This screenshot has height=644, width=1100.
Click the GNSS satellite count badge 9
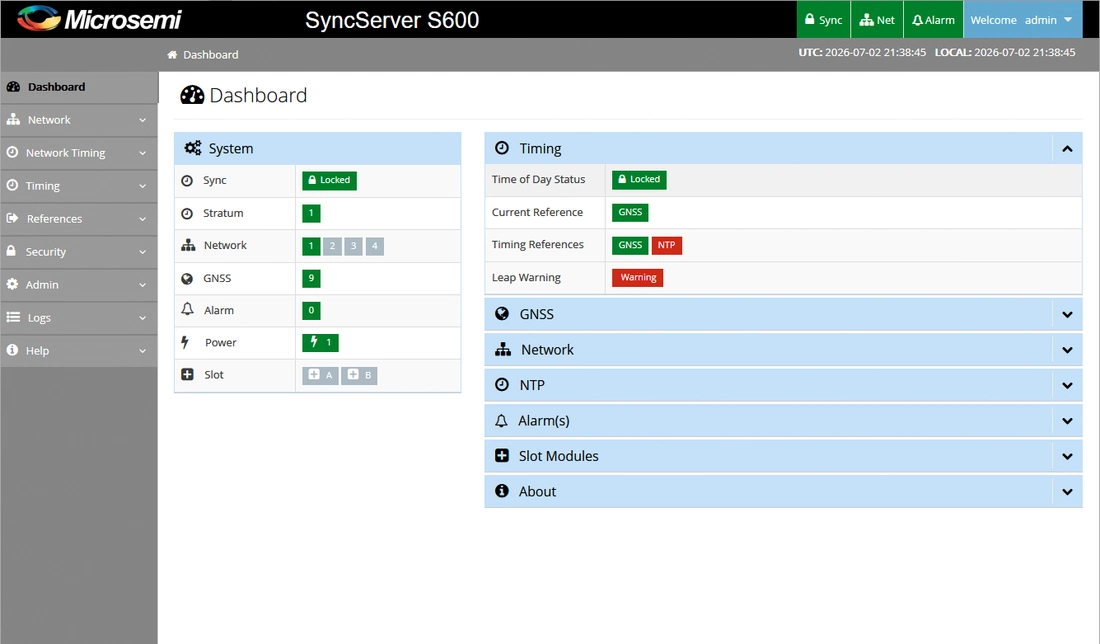[x=311, y=279]
